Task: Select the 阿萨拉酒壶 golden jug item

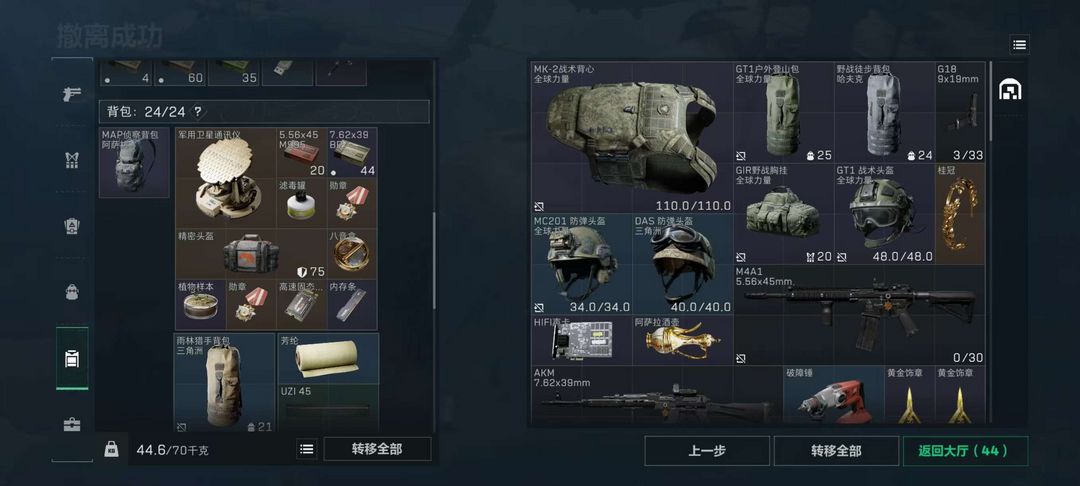Action: click(x=683, y=340)
